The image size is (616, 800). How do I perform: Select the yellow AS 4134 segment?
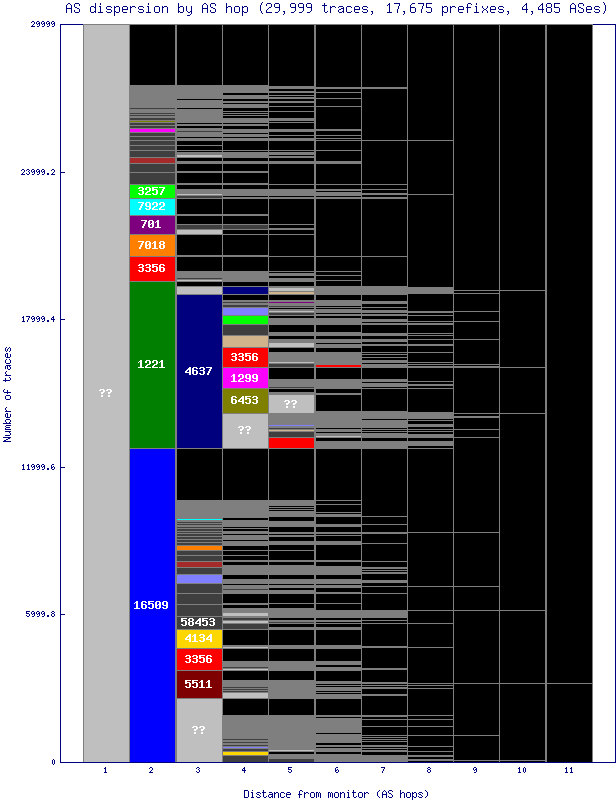pyautogui.click(x=199, y=638)
